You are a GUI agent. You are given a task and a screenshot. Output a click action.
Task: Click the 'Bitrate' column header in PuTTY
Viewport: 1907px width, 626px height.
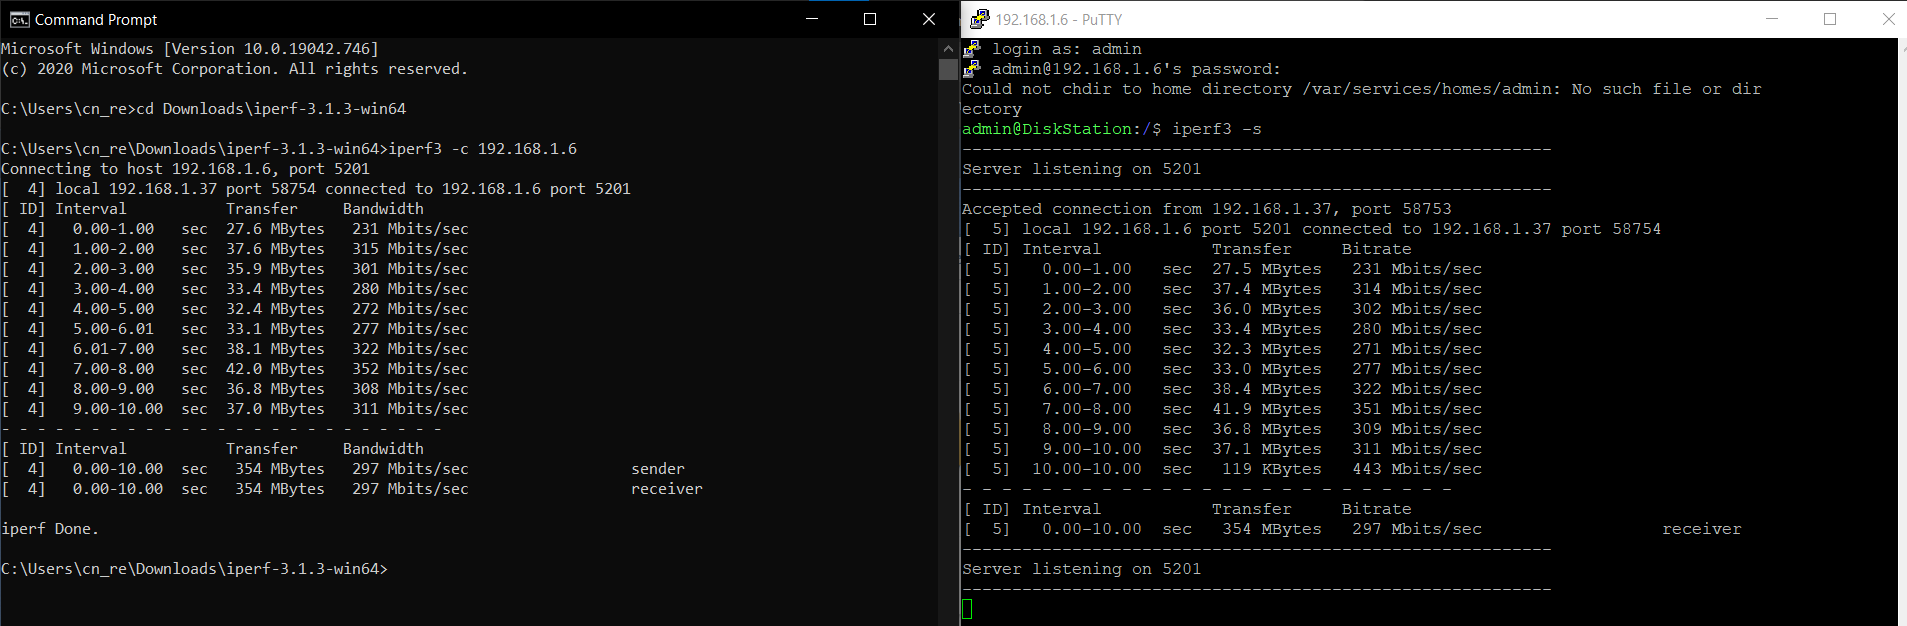[x=1377, y=249]
